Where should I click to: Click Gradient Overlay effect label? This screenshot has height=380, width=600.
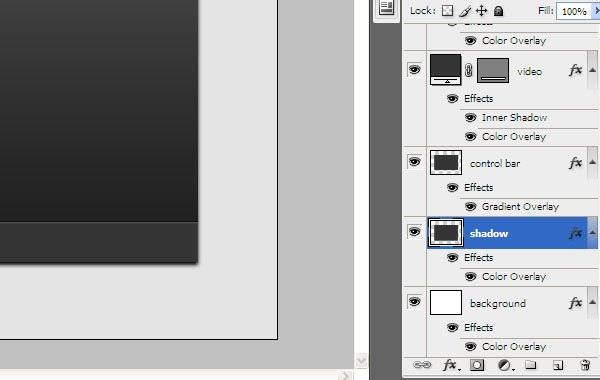click(520, 207)
